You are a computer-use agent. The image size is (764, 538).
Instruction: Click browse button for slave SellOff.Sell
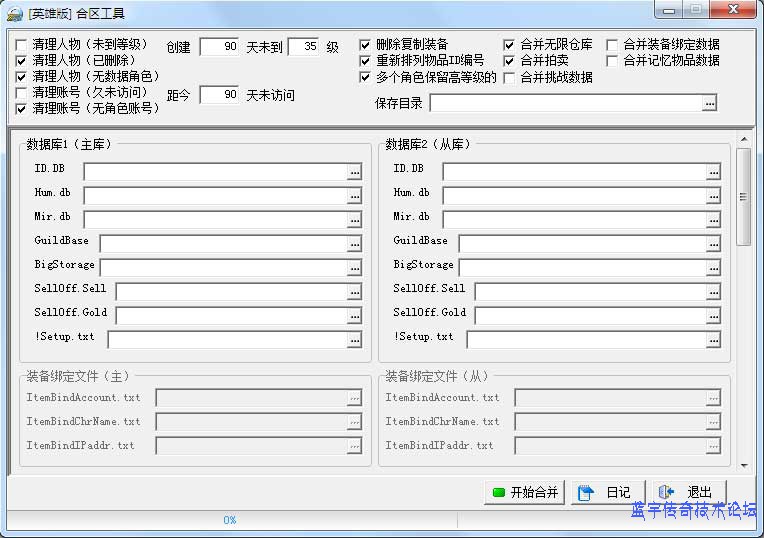click(x=712, y=291)
